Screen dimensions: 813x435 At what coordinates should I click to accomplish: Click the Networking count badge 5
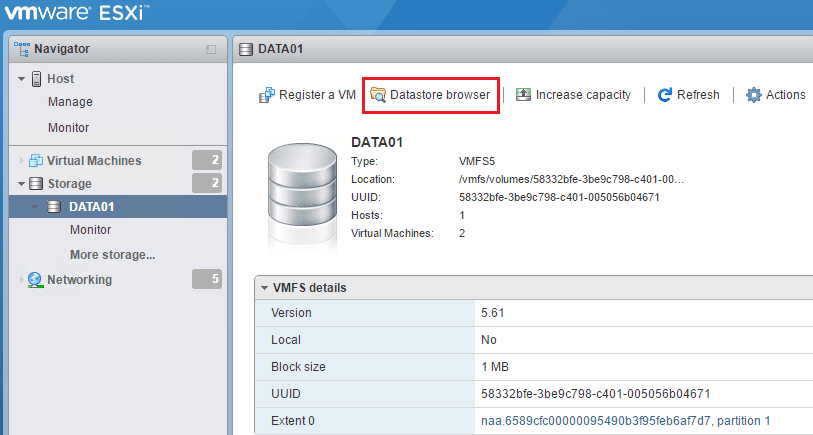click(x=207, y=279)
